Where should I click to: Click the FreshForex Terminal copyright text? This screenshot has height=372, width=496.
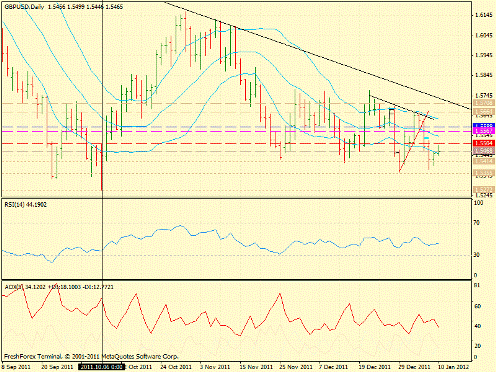point(91,356)
